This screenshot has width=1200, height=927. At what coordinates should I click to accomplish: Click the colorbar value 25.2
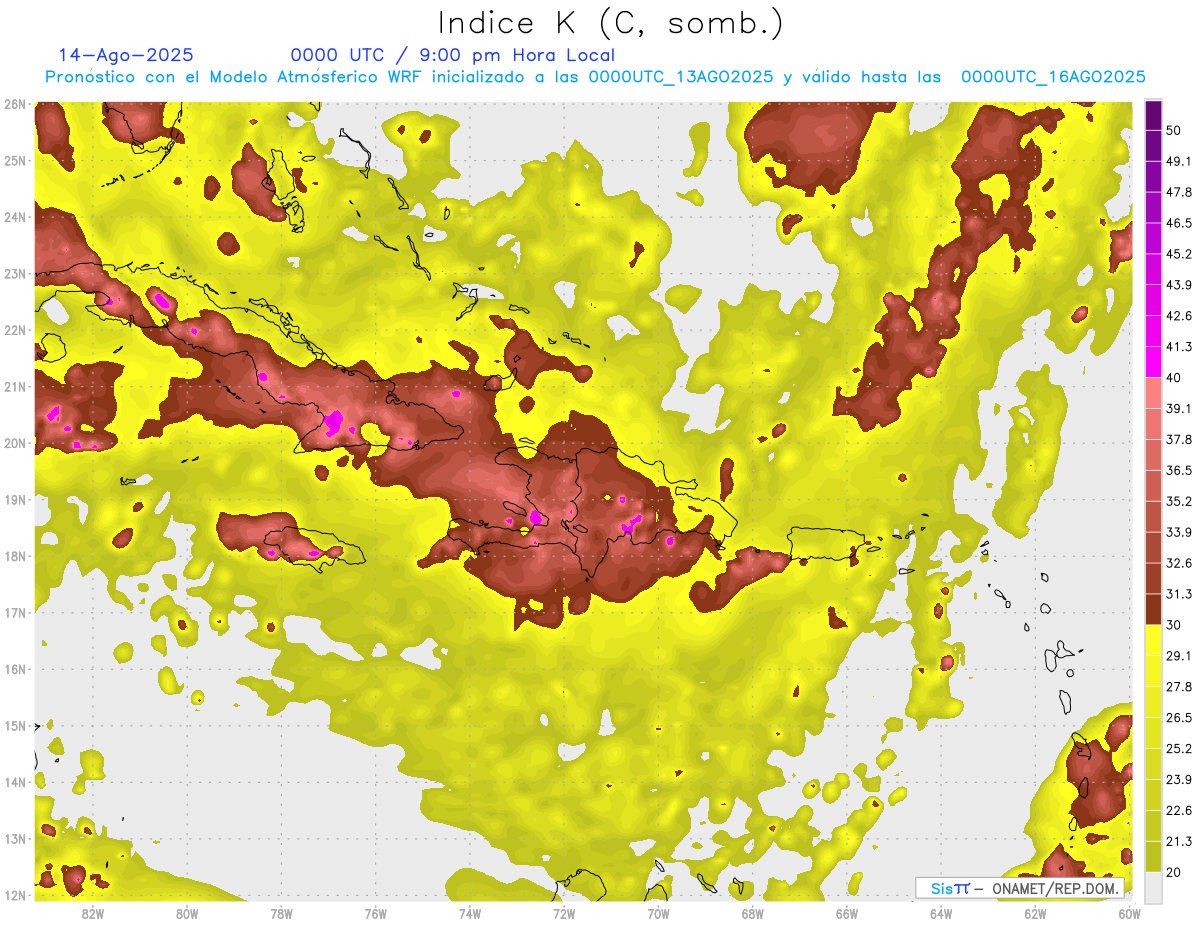coord(1179,749)
